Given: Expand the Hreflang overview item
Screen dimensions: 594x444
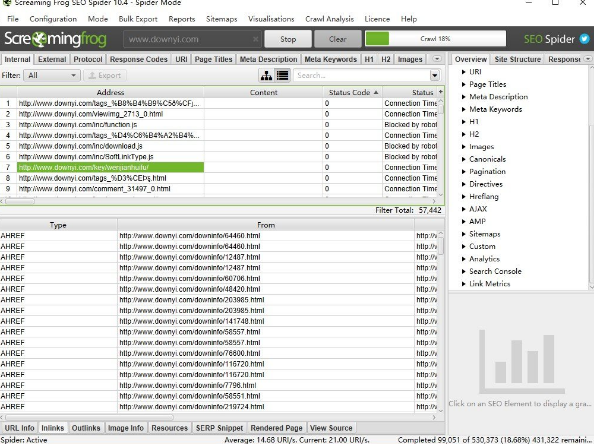Looking at the screenshot, I should coord(463,197).
